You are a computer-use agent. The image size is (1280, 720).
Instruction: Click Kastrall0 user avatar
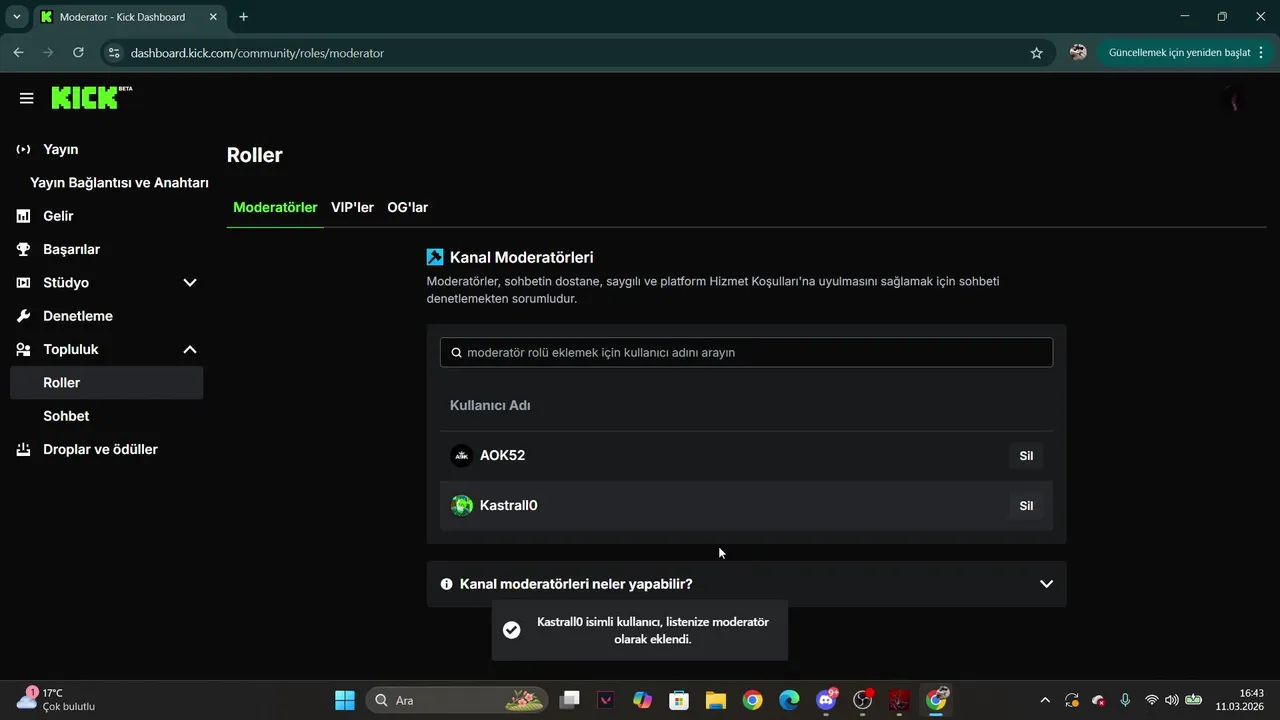click(x=461, y=505)
